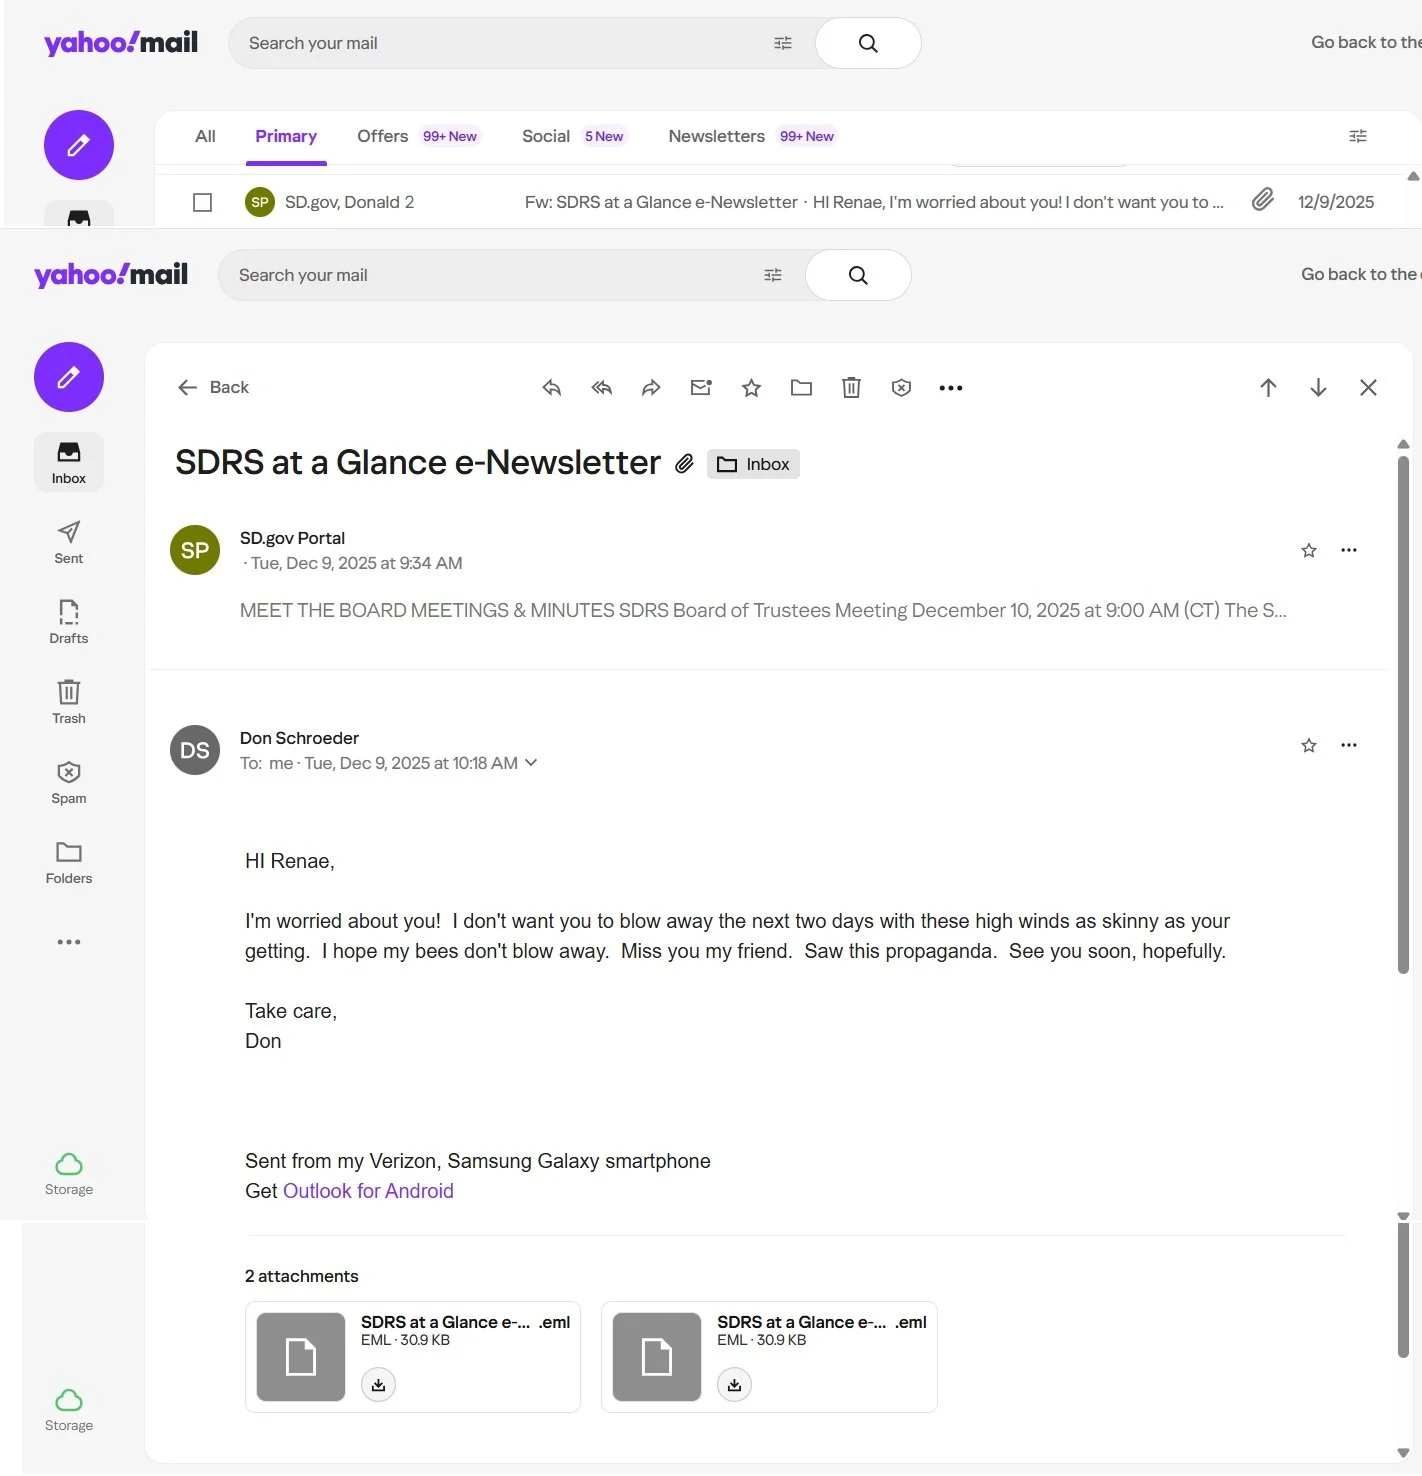This screenshot has height=1476, width=1422.
Task: Open the inbox sort settings icon
Action: coord(1357,136)
